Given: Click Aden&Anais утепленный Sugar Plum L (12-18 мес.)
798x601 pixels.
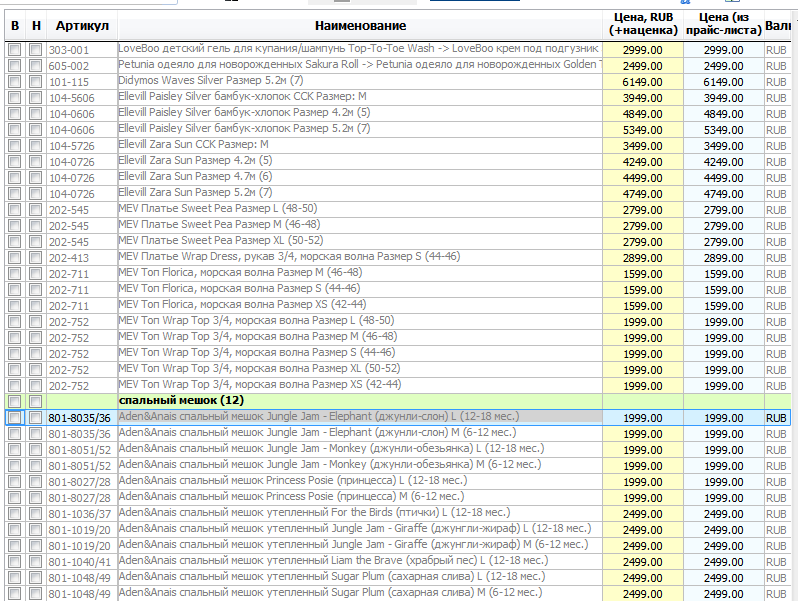Looking at the screenshot, I should click(332, 577).
